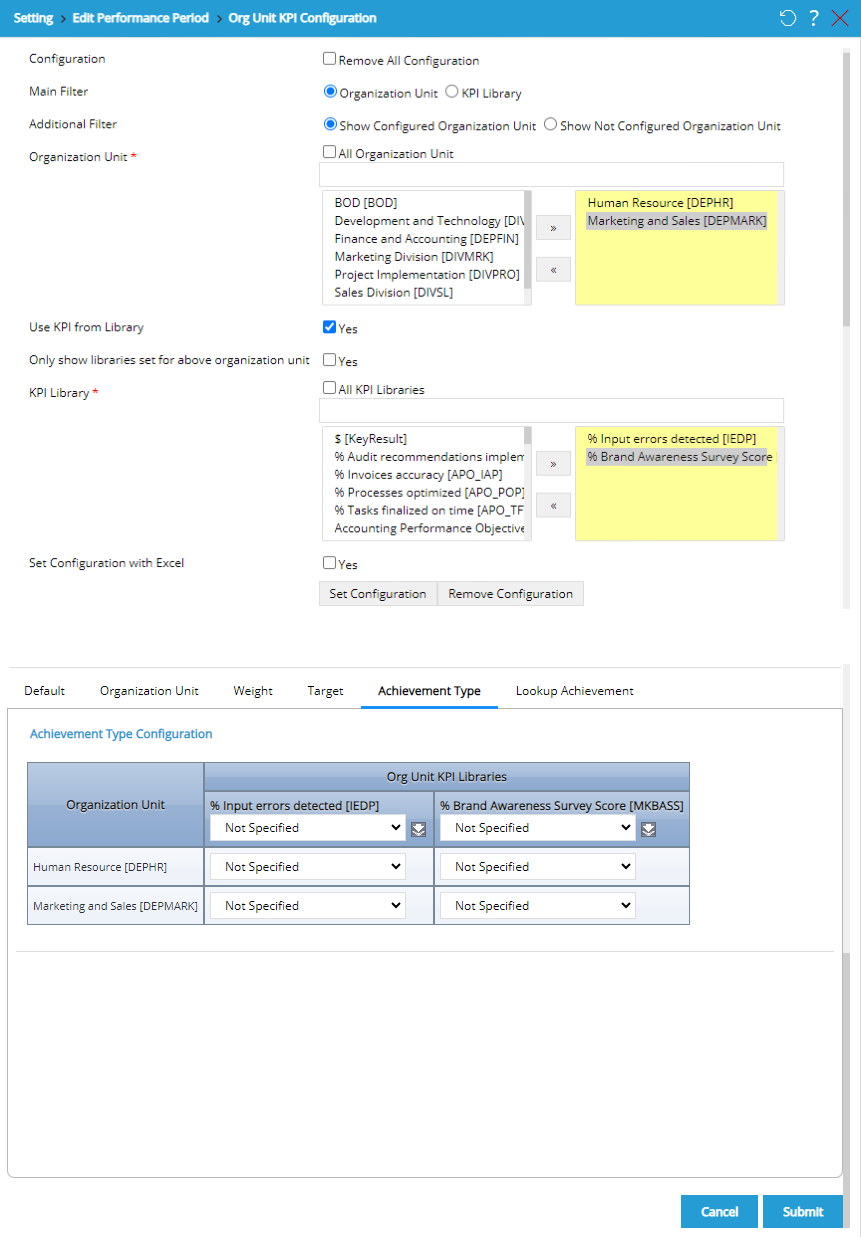The width and height of the screenshot is (861, 1237).
Task: Select % Tasks finalized on time list item
Action: [x=428, y=511]
